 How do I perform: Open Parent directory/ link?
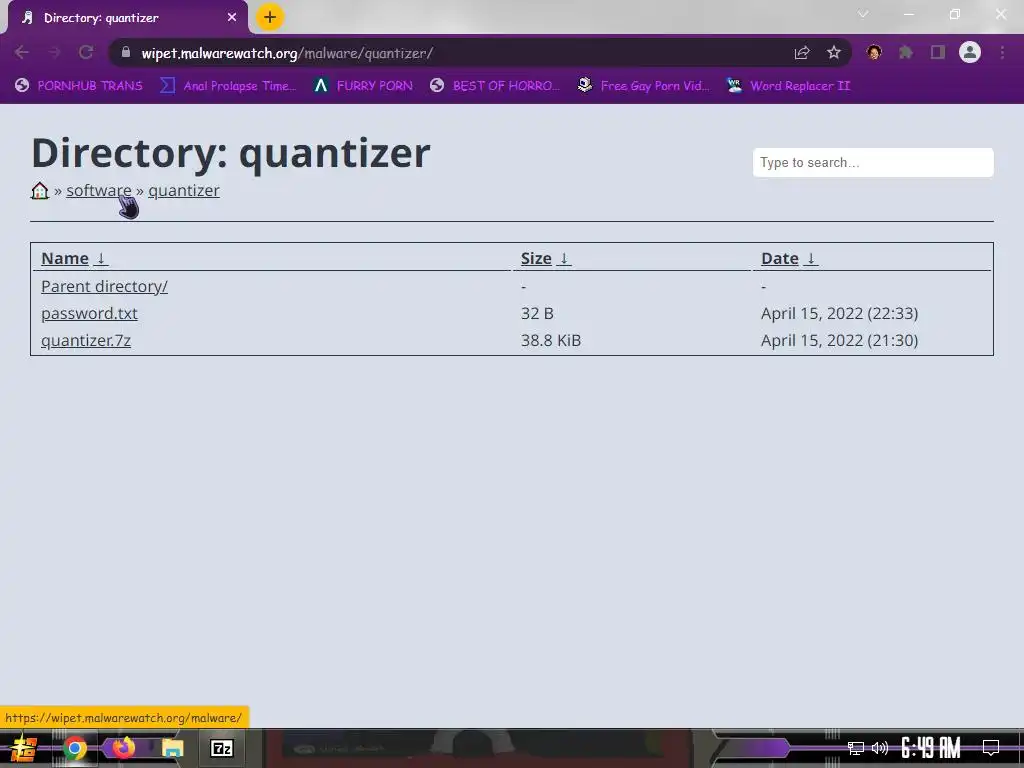coord(104,287)
